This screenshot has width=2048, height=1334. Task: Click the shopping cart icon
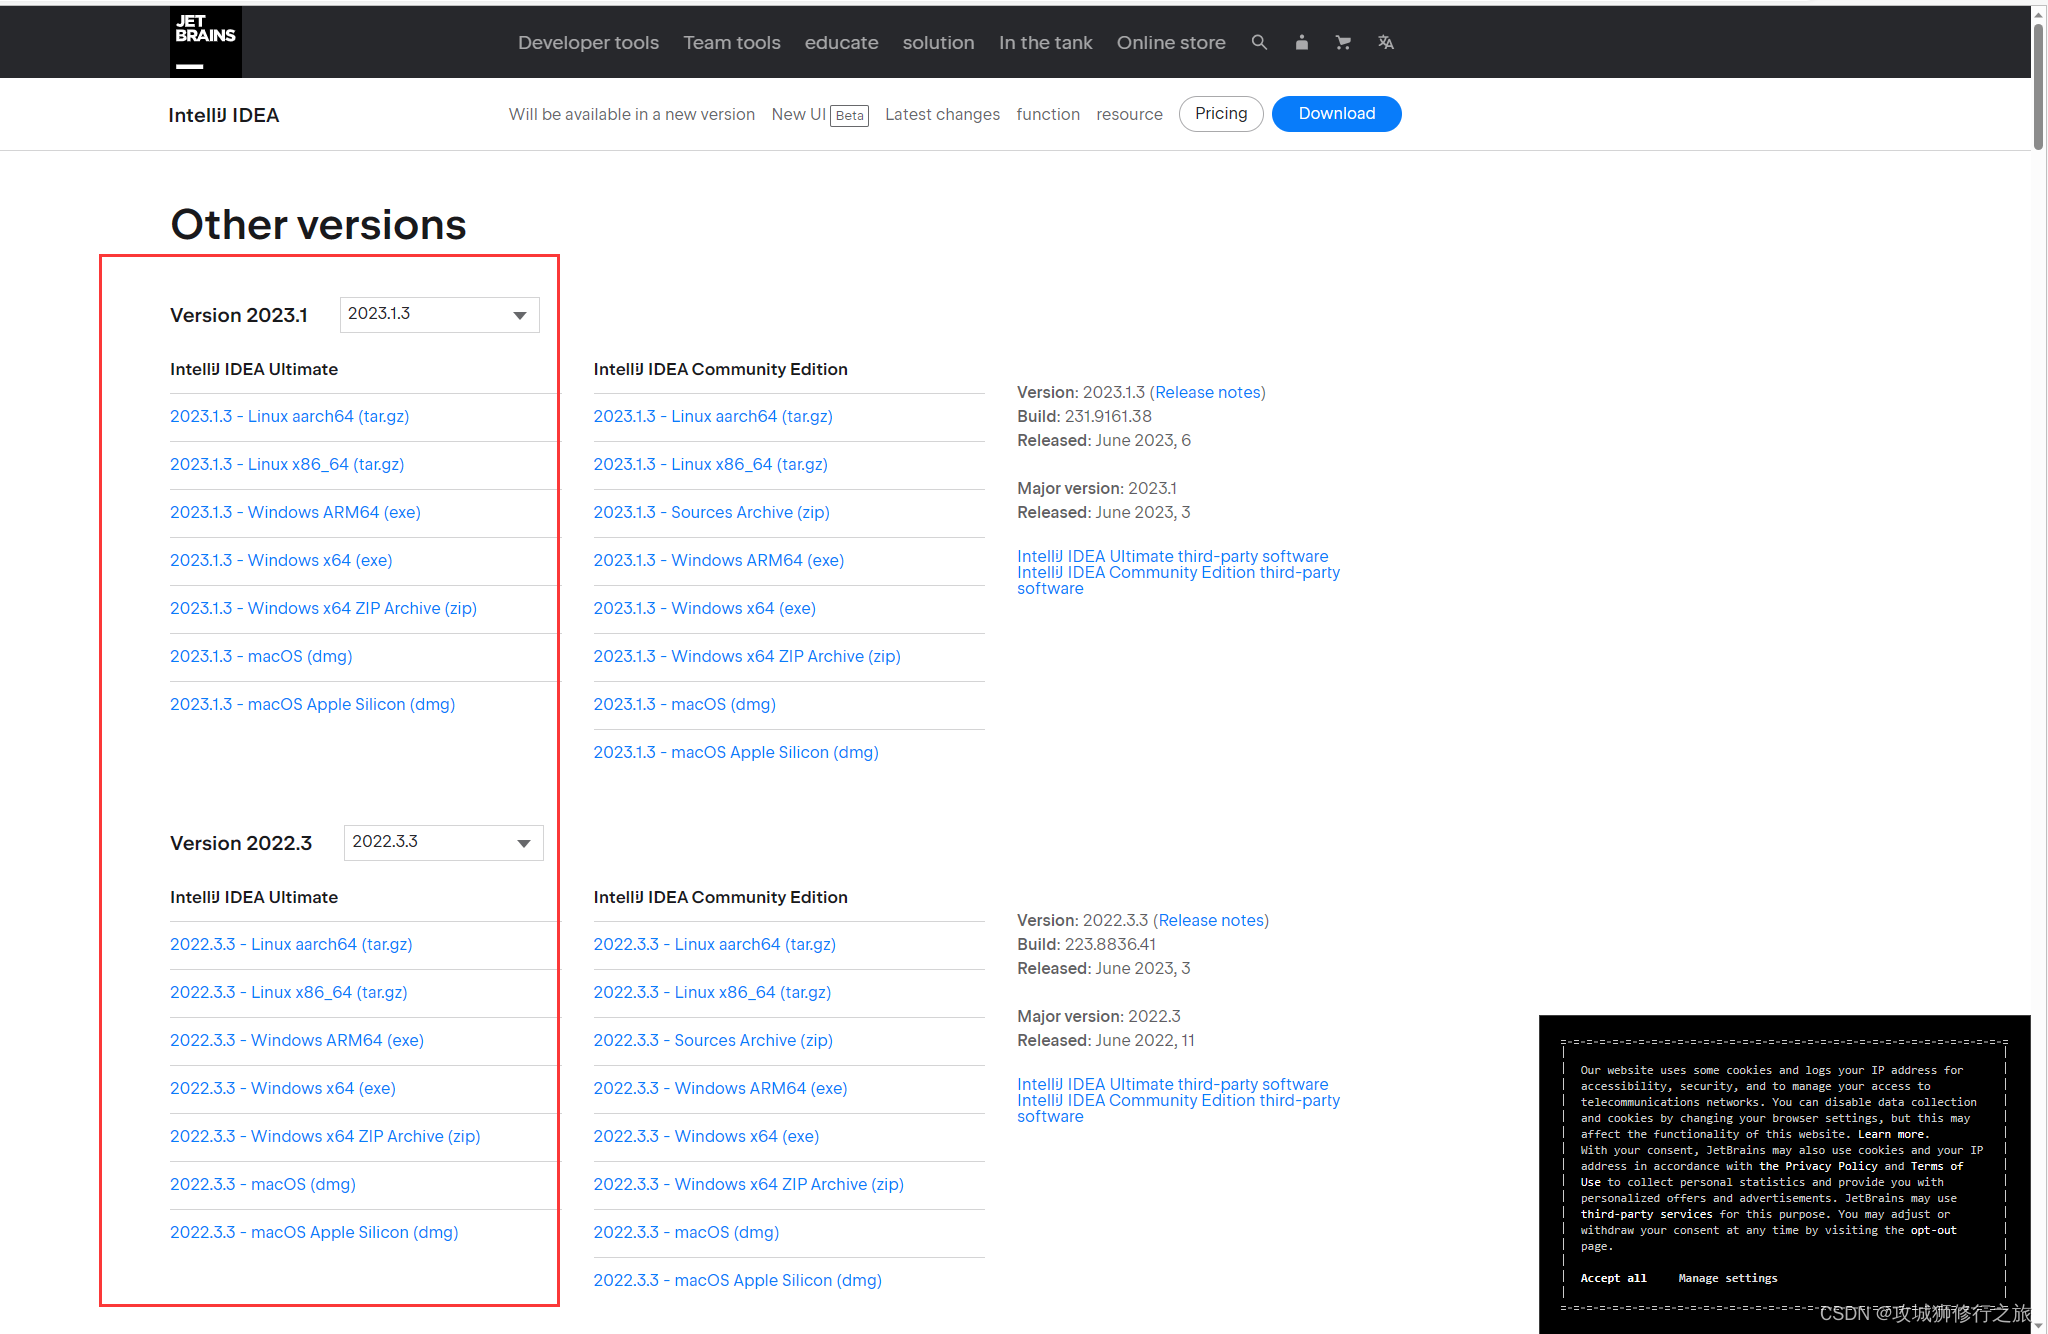coord(1342,42)
